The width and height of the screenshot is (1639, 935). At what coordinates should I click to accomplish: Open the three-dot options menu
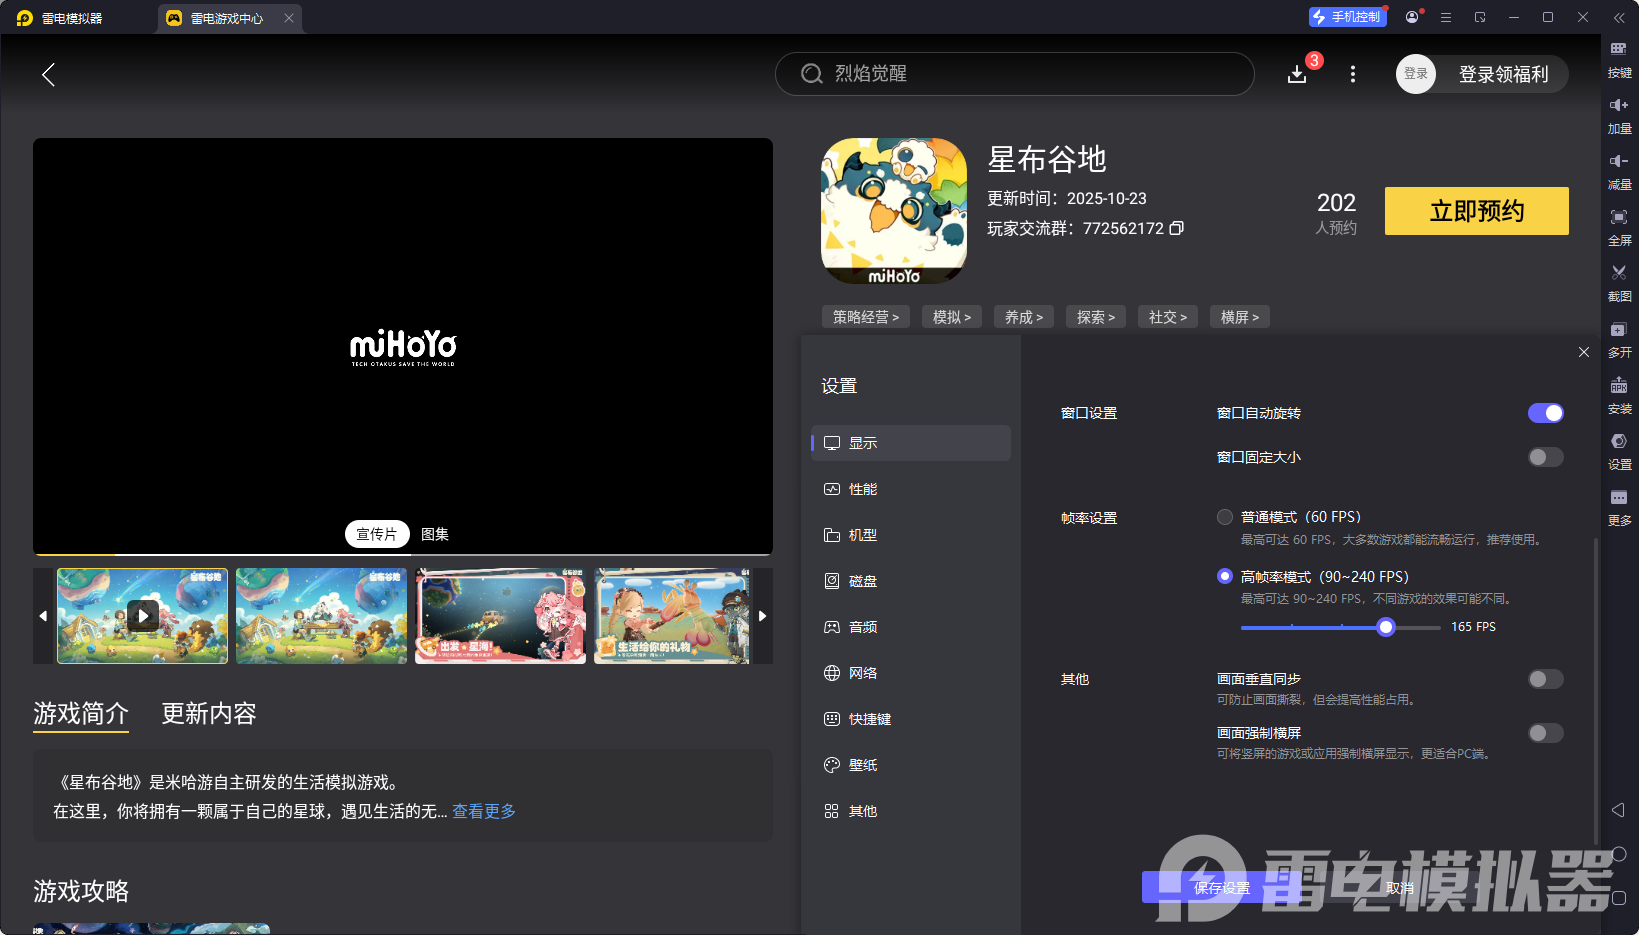point(1353,74)
